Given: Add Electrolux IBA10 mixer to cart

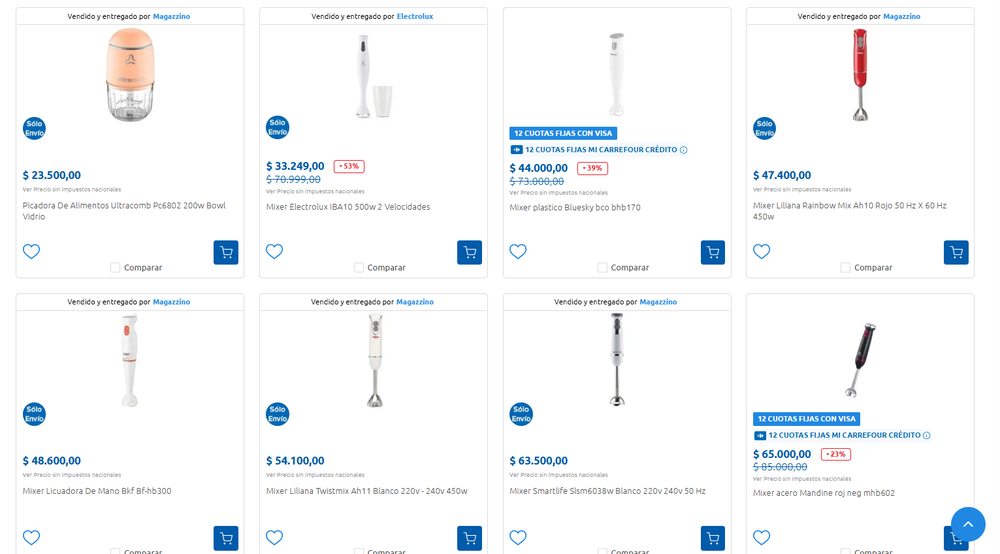Looking at the screenshot, I should 469,252.
